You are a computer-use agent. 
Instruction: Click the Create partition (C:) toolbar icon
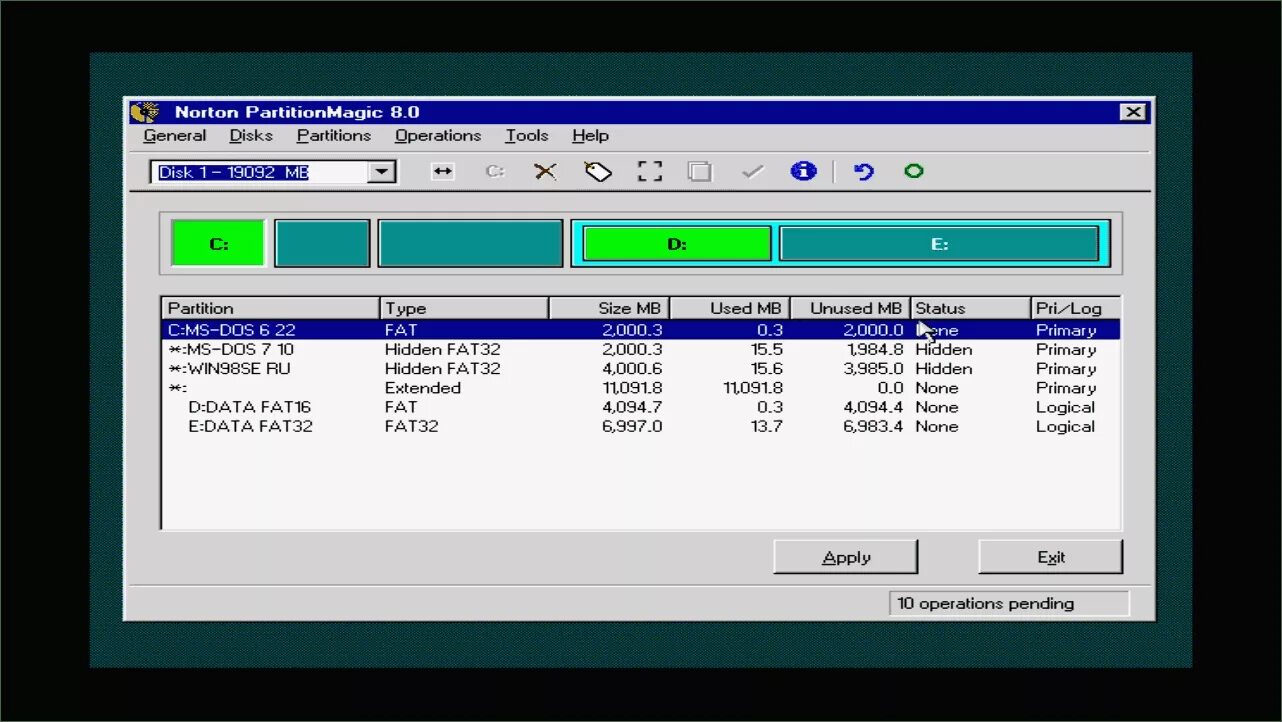pos(494,172)
